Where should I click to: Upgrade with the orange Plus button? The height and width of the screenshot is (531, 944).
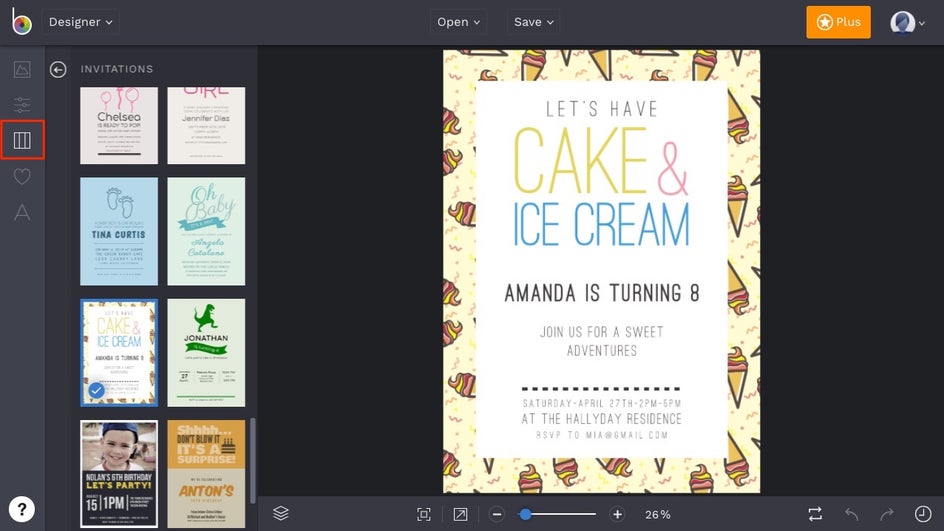point(838,22)
